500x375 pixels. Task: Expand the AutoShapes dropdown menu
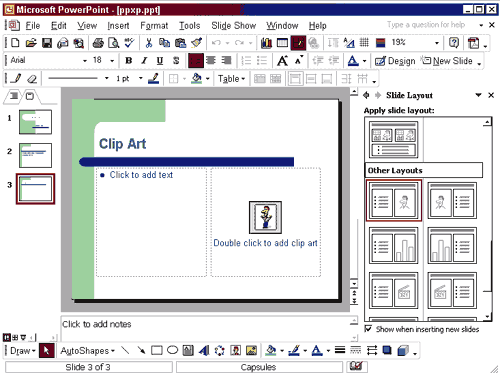[87, 351]
